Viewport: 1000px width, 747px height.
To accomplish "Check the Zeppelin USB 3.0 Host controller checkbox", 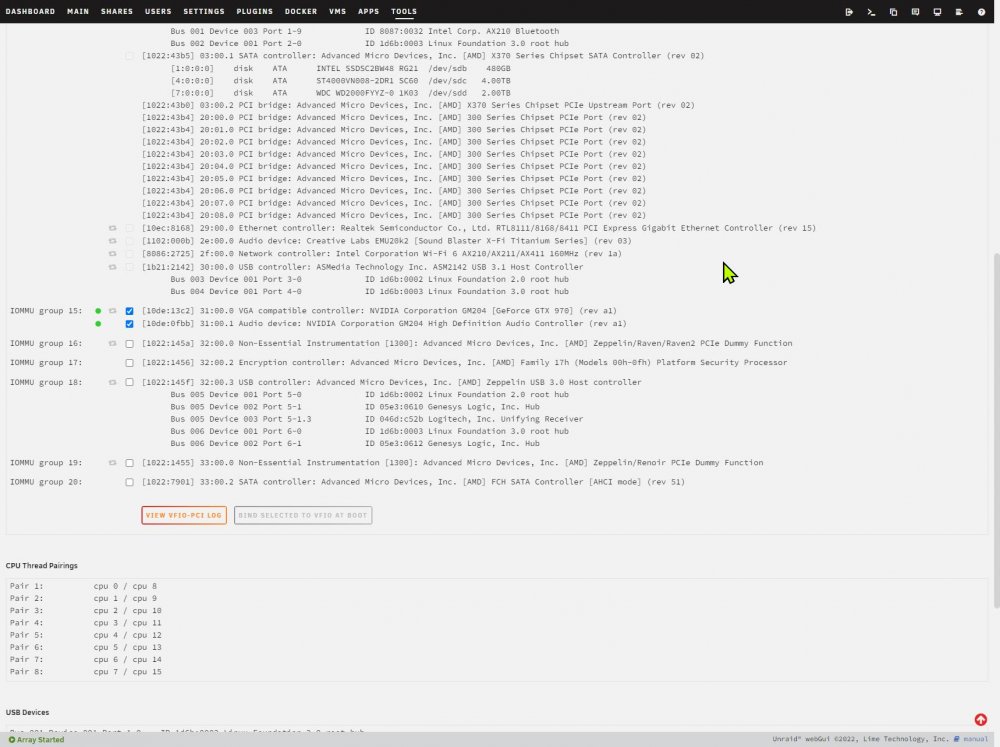I will (129, 382).
